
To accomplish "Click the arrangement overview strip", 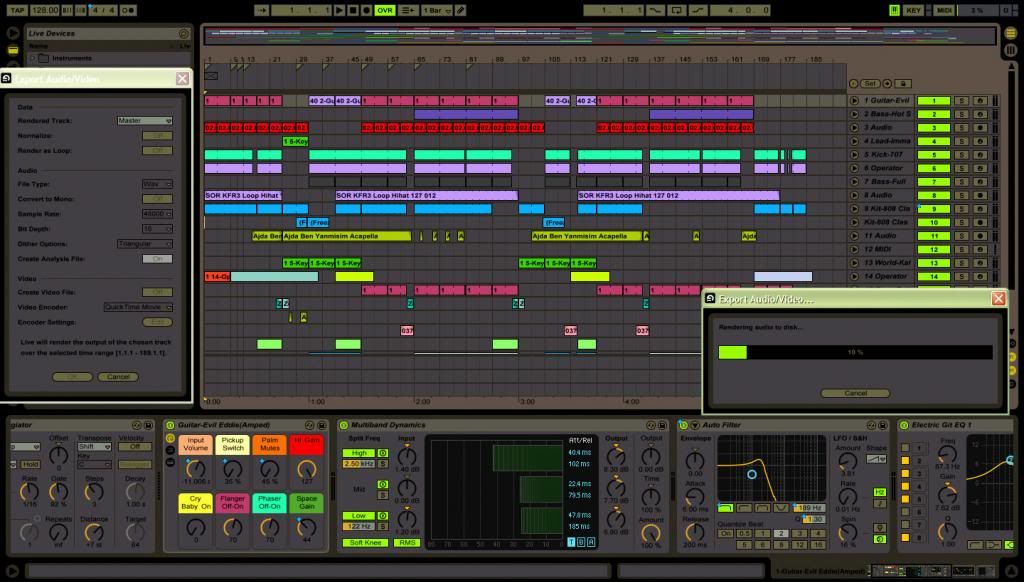I will 600,35.
